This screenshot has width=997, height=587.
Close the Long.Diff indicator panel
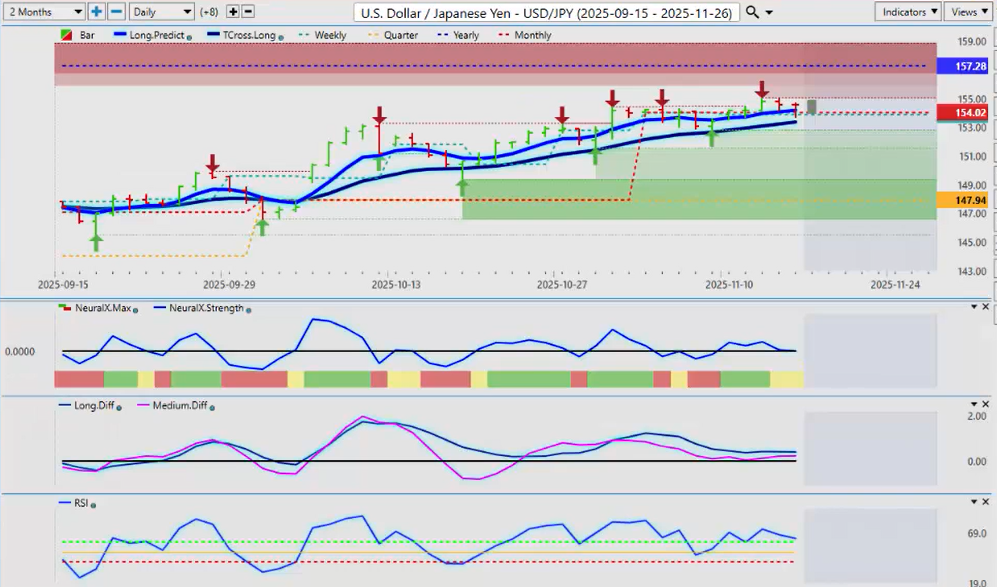tap(988, 403)
